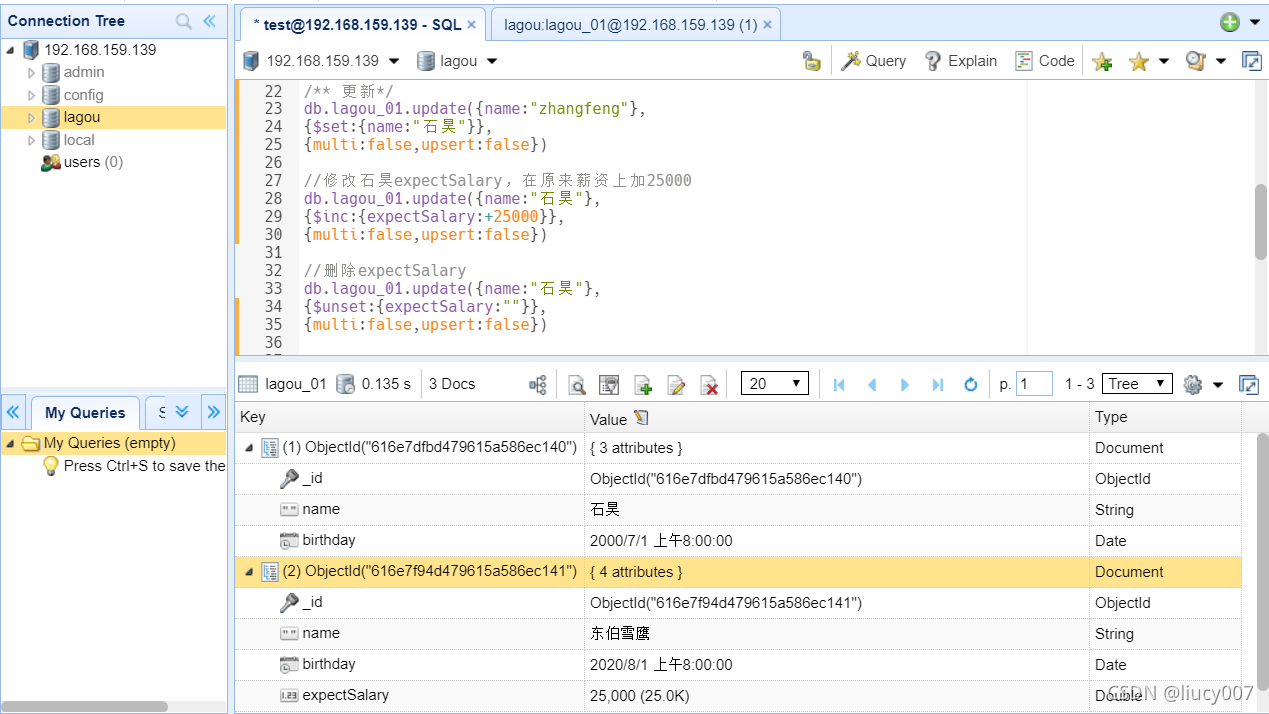1269x714 pixels.
Task: Click the lagou_01 collection table icon
Action: tap(249, 384)
